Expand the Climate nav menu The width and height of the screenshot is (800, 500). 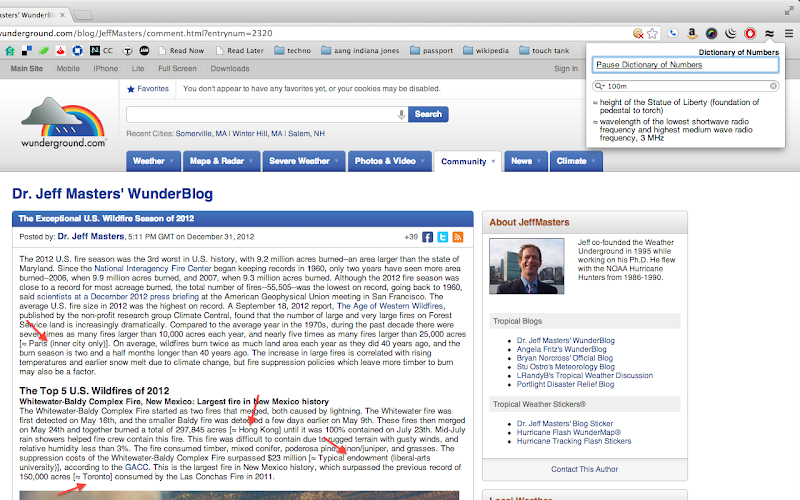(x=576, y=161)
